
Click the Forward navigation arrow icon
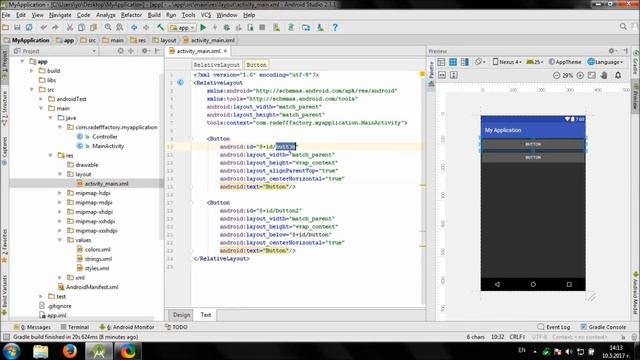[x=146, y=27]
